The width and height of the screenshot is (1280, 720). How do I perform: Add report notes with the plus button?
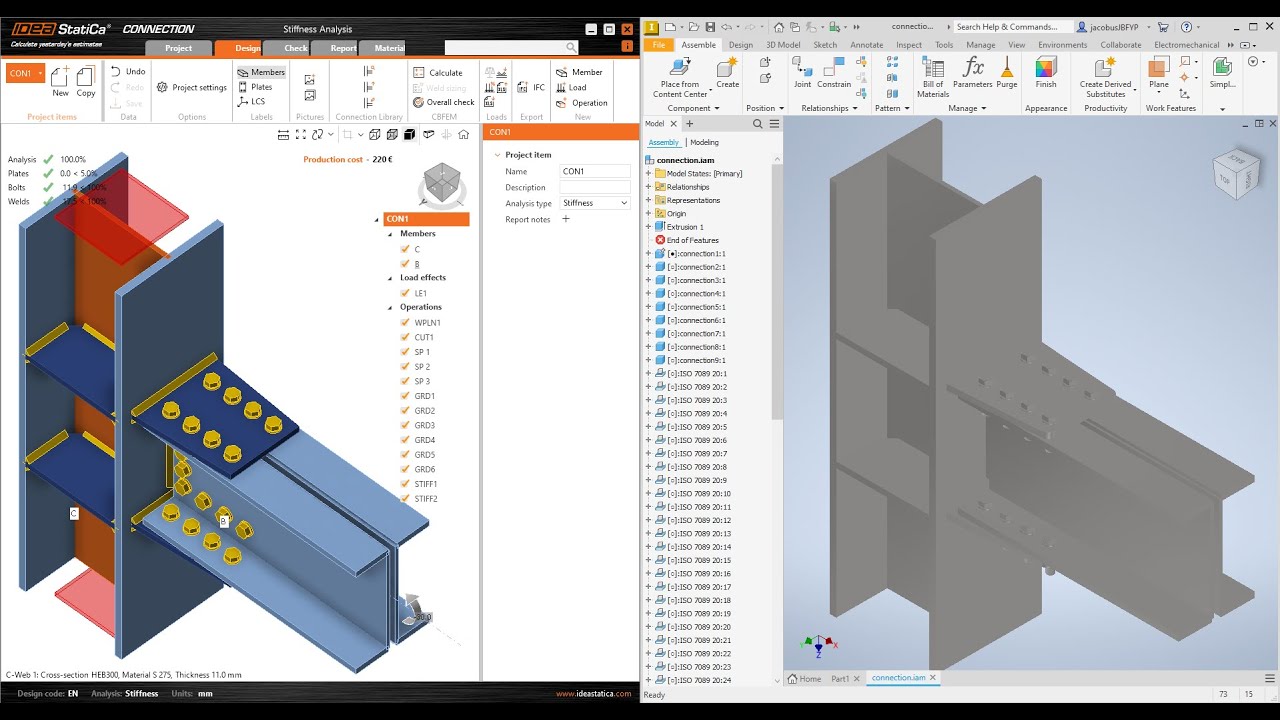(566, 219)
